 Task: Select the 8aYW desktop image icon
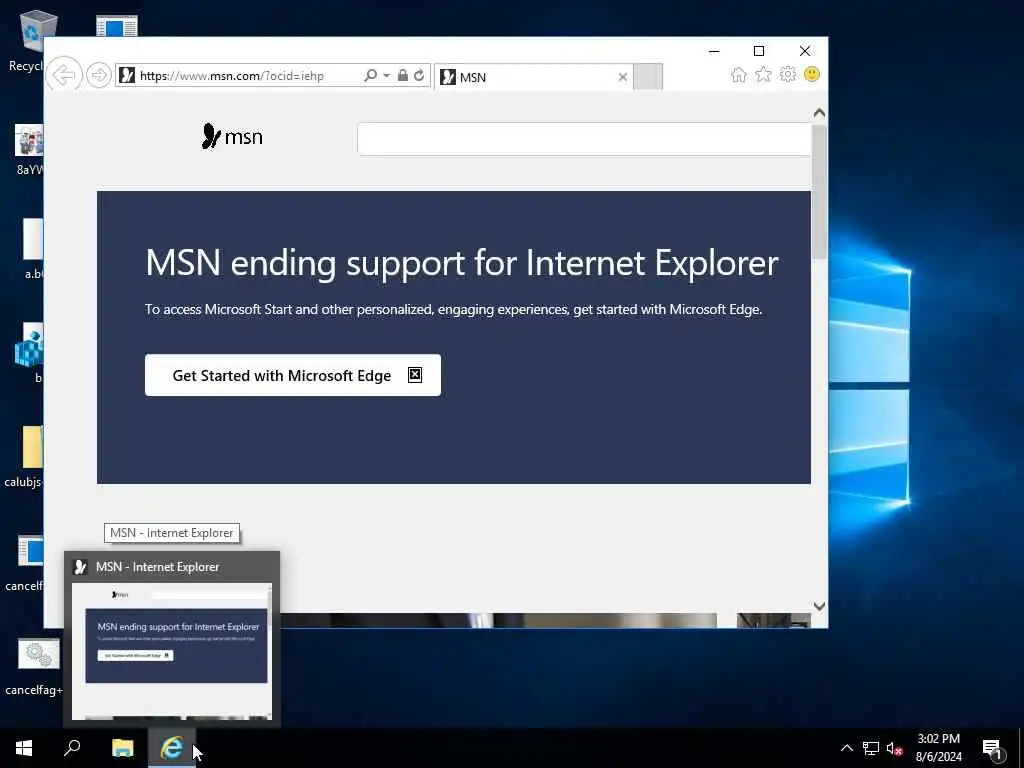point(29,150)
